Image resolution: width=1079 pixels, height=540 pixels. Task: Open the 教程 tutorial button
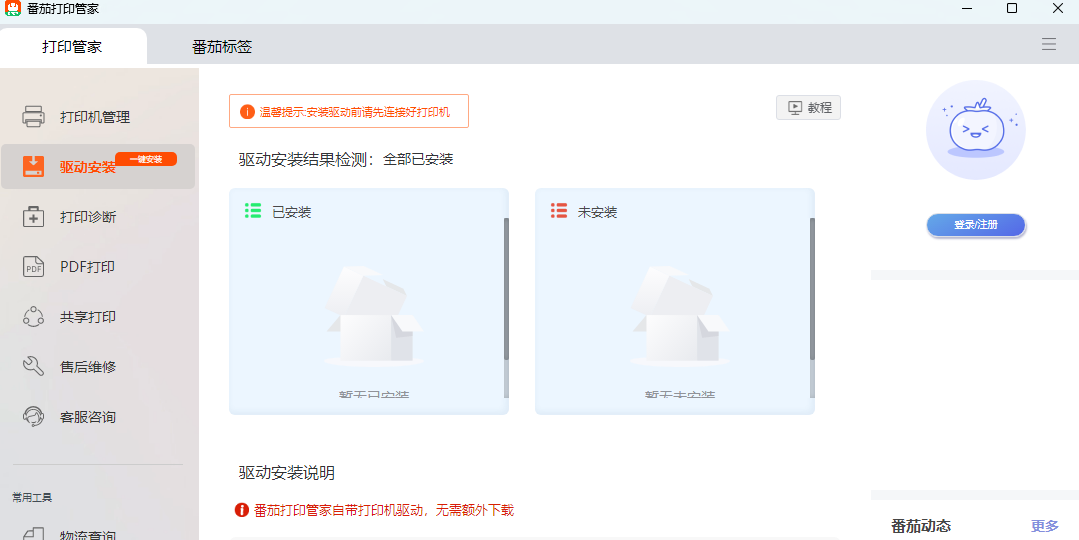[x=809, y=108]
